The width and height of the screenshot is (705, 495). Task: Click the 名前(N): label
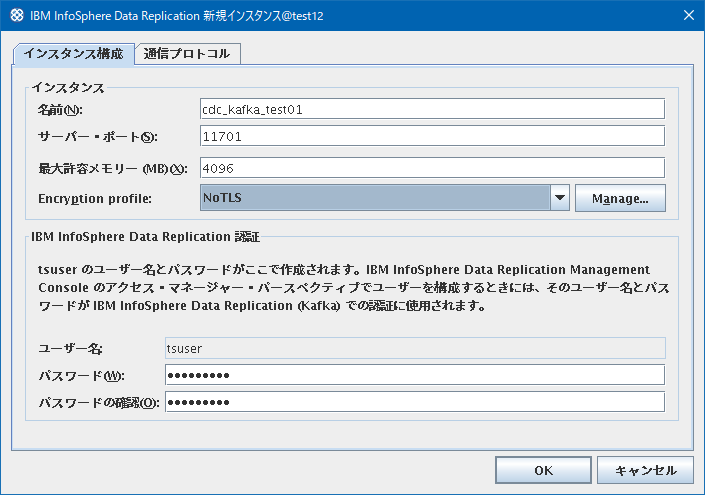coord(60,110)
